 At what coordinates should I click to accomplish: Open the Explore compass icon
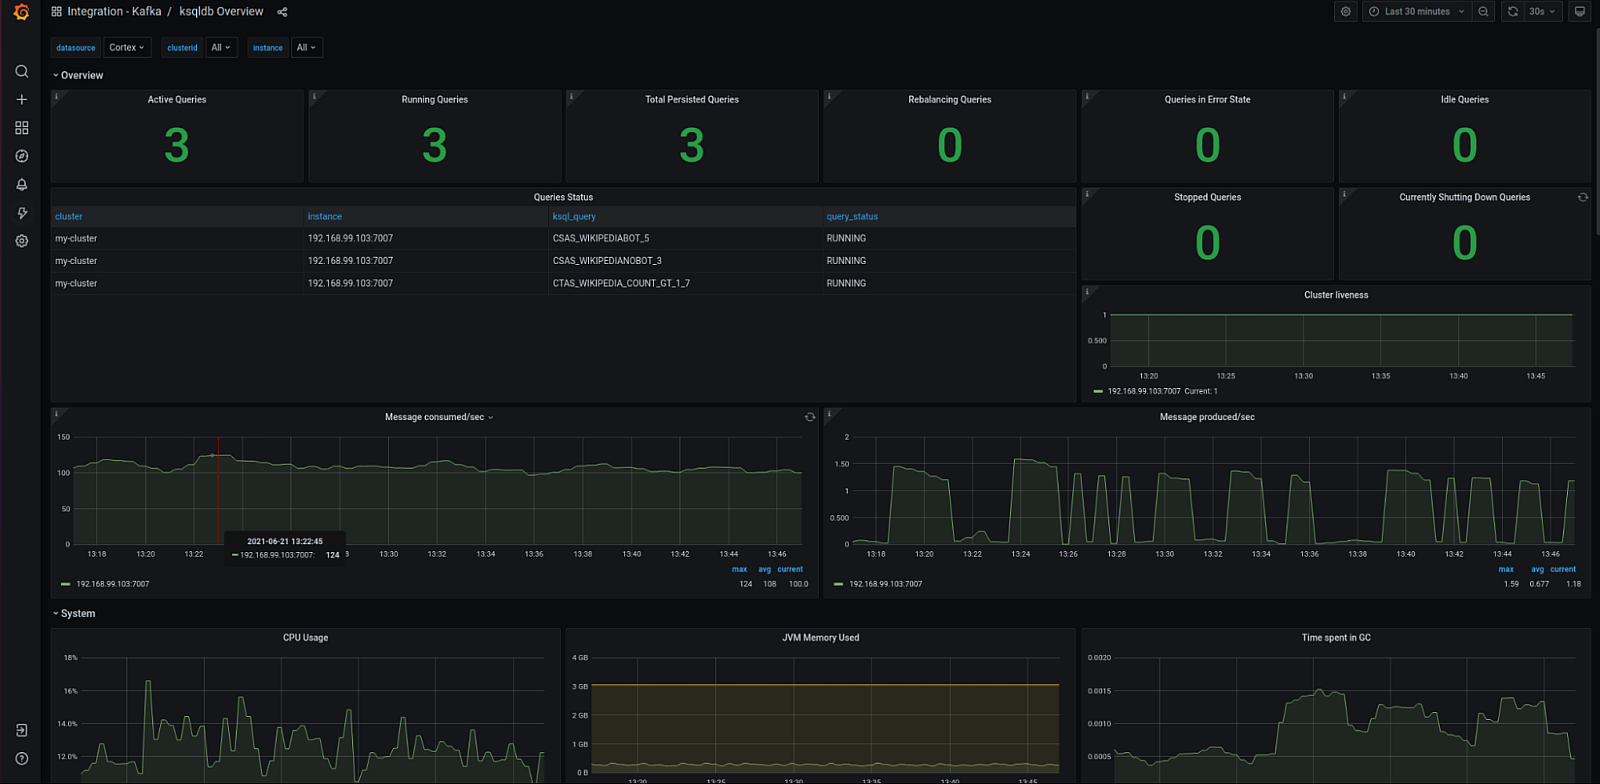21,156
